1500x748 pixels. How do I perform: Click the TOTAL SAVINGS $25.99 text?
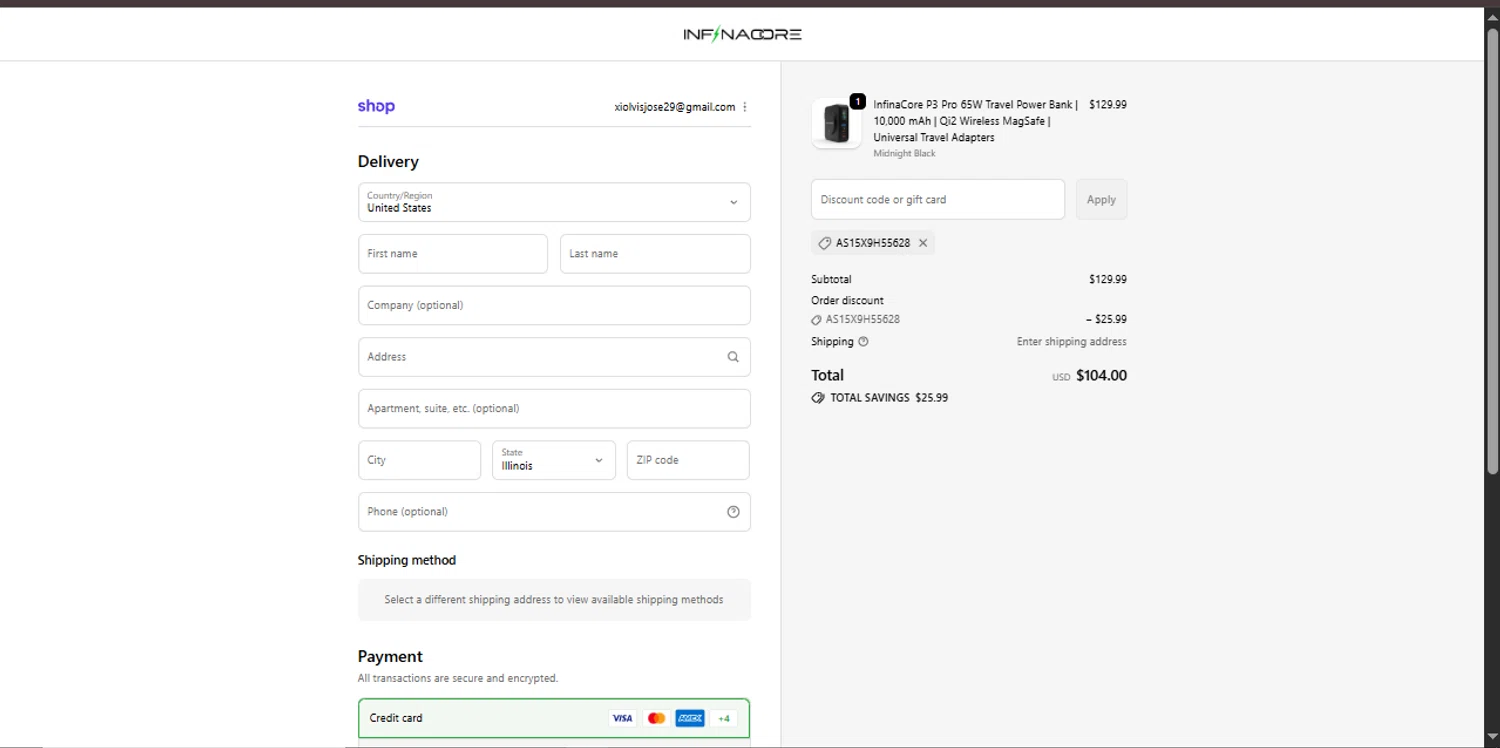pos(889,398)
